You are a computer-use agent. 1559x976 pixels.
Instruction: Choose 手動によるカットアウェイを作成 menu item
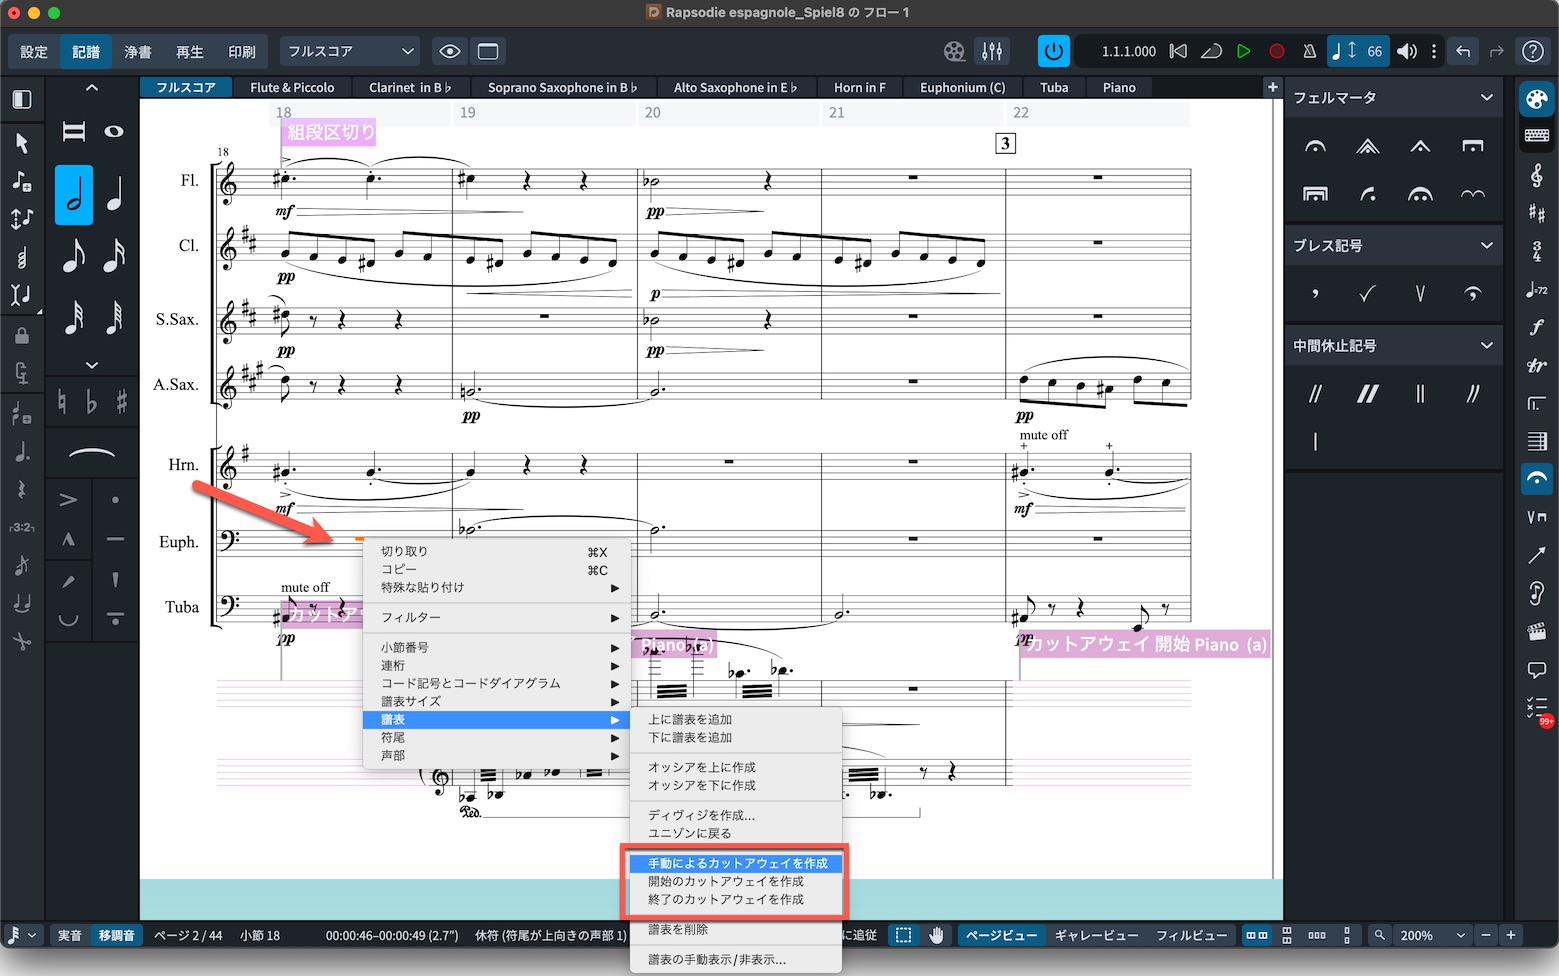pyautogui.click(x=737, y=863)
